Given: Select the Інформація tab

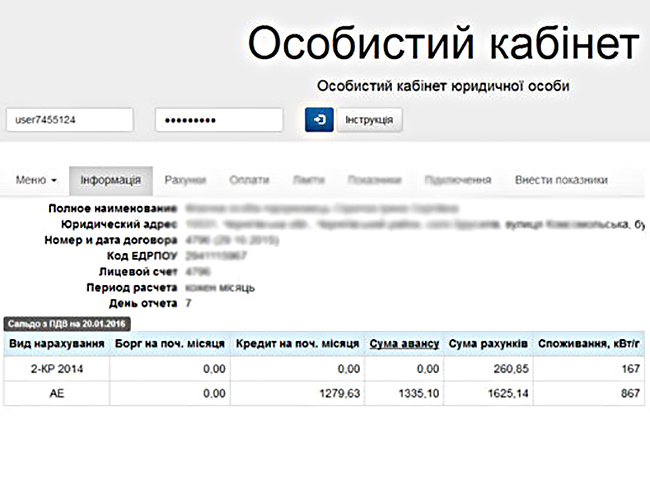Looking at the screenshot, I should [x=111, y=180].
